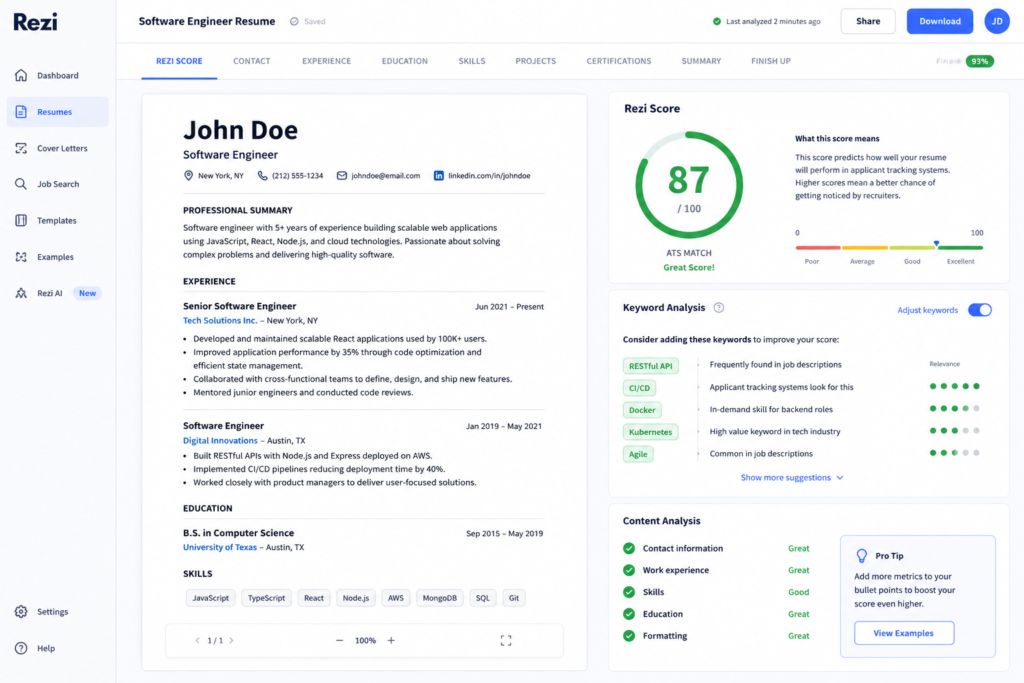Click the Contact information green check
The height and width of the screenshot is (683, 1024).
(629, 548)
